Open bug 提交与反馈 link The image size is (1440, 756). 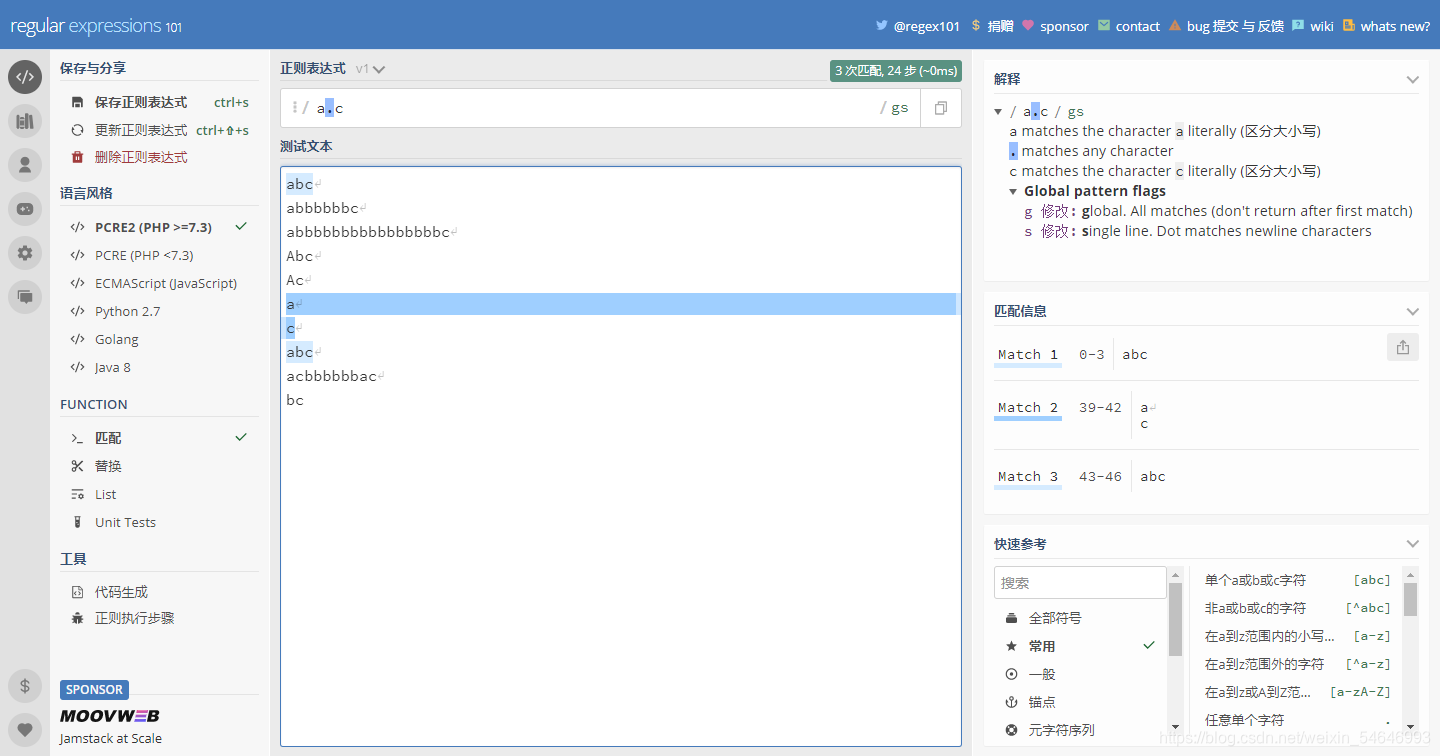click(1226, 26)
